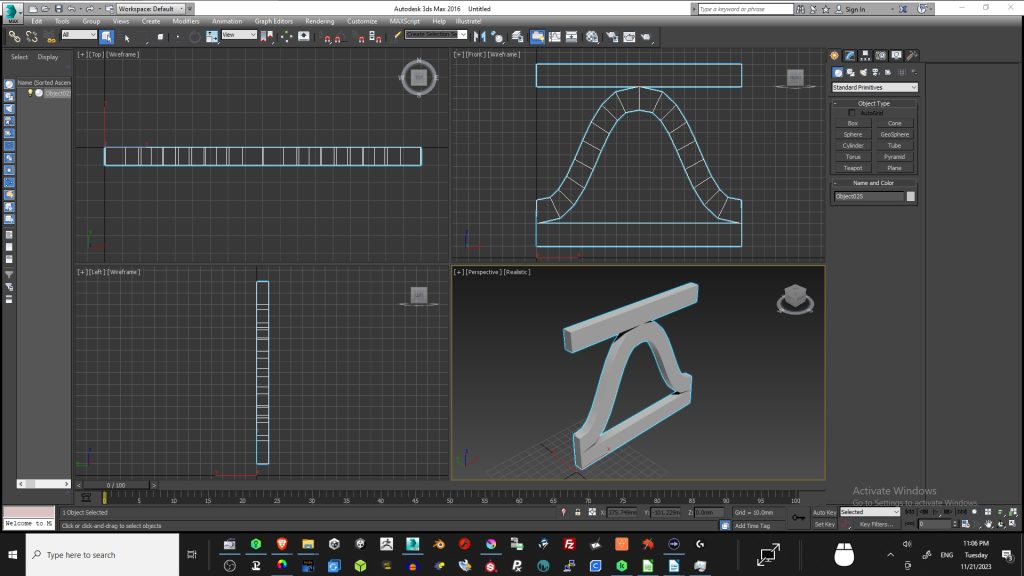Open the Windows Start button

(12, 555)
